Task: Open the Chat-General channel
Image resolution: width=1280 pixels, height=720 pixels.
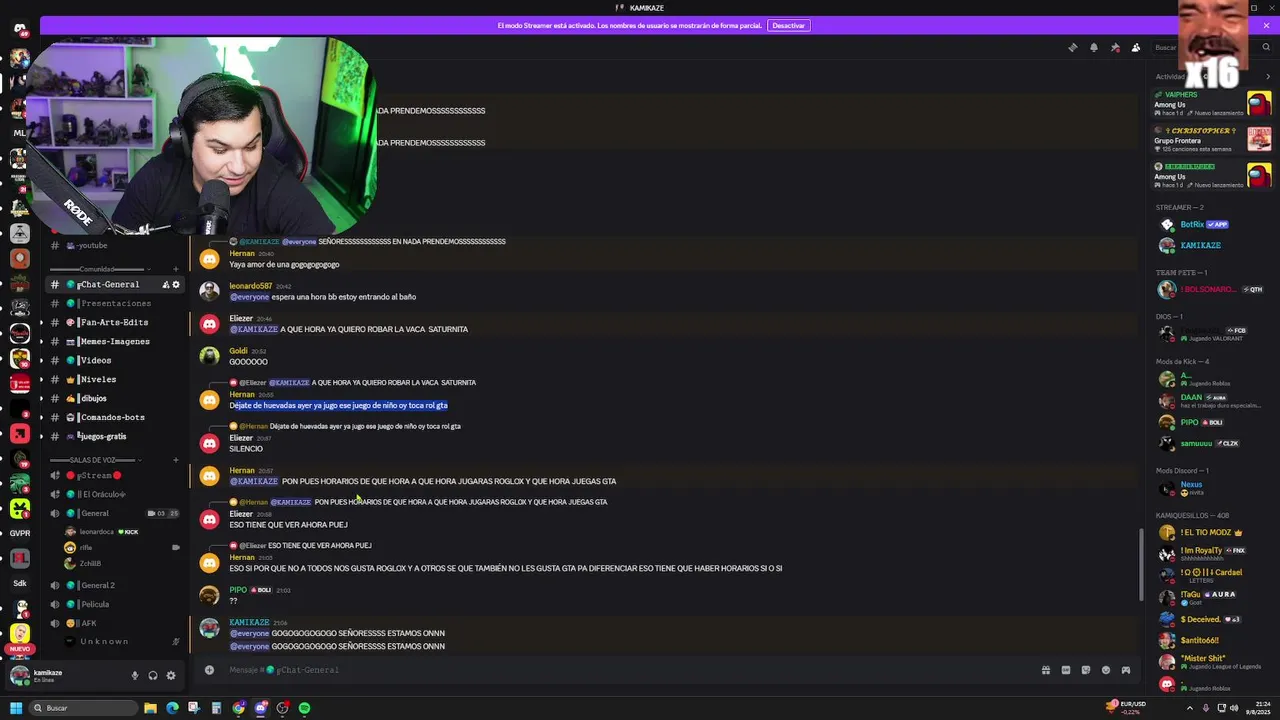Action: click(x=115, y=285)
